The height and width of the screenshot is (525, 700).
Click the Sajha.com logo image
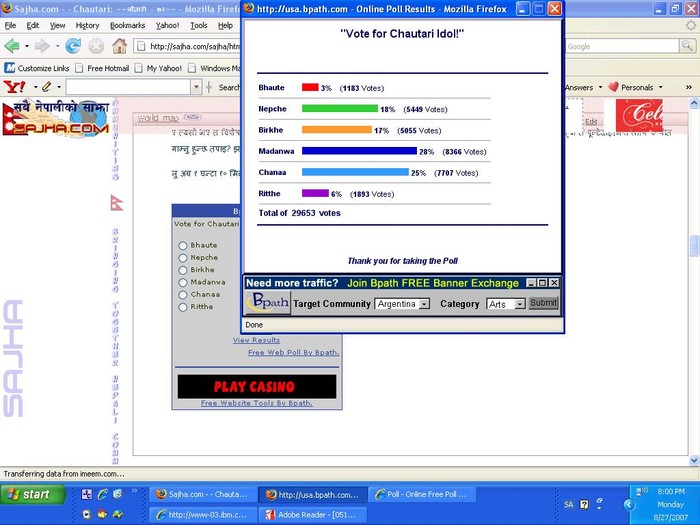pyautogui.click(x=56, y=118)
